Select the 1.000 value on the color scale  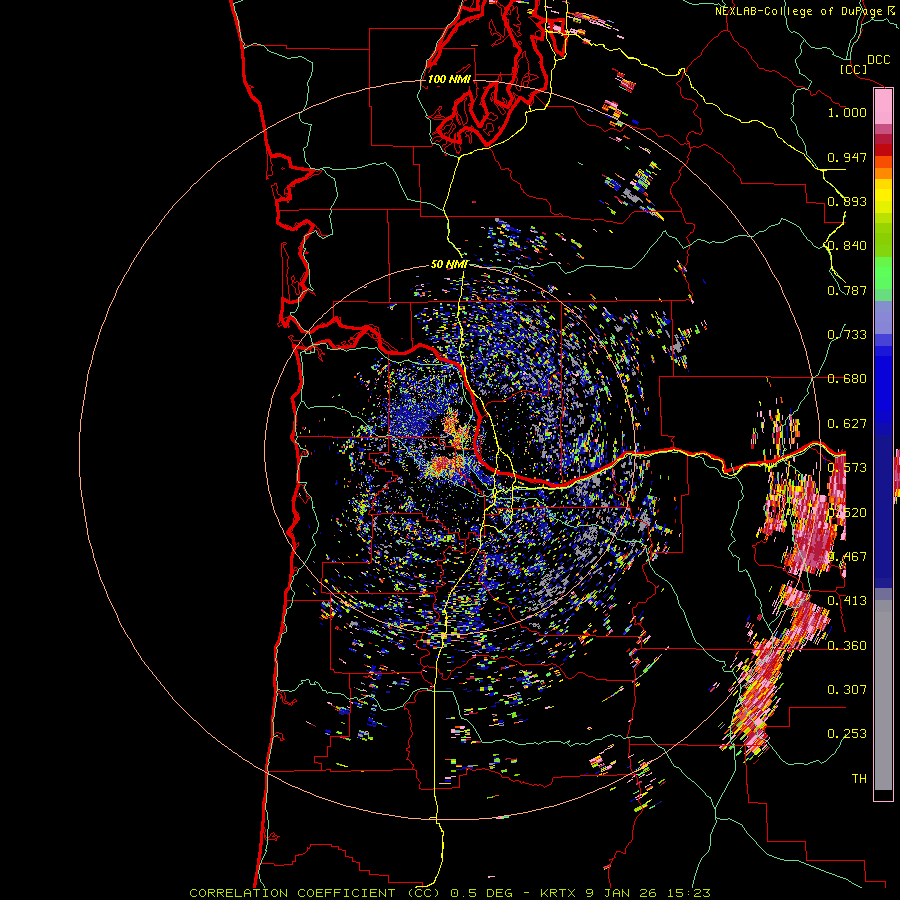(x=847, y=112)
